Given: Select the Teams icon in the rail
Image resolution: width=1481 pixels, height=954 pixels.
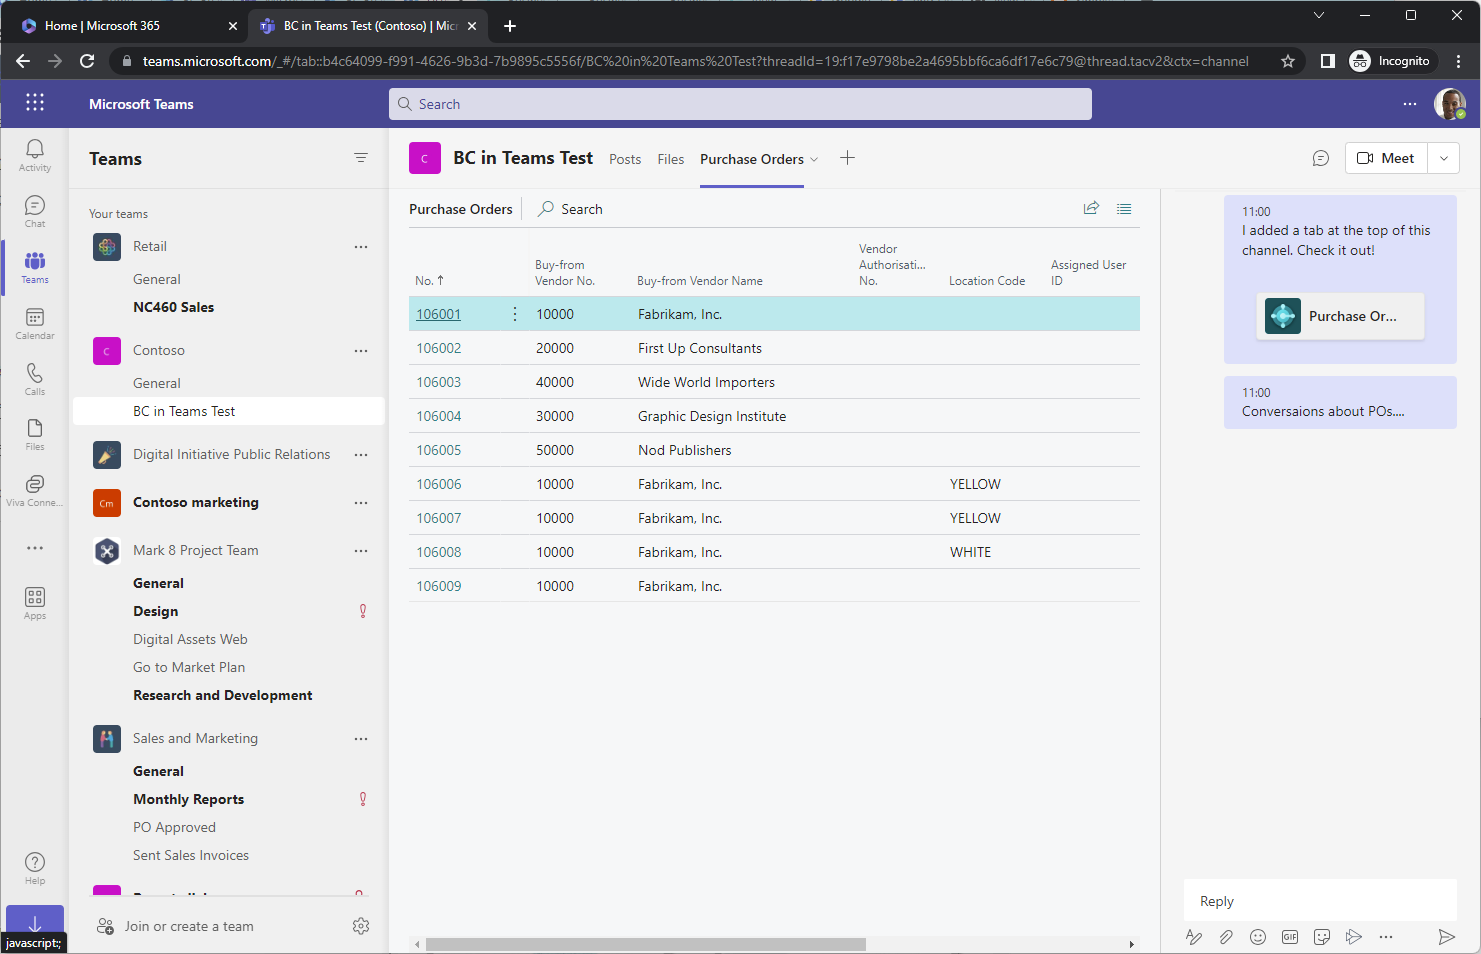Looking at the screenshot, I should point(35,267).
